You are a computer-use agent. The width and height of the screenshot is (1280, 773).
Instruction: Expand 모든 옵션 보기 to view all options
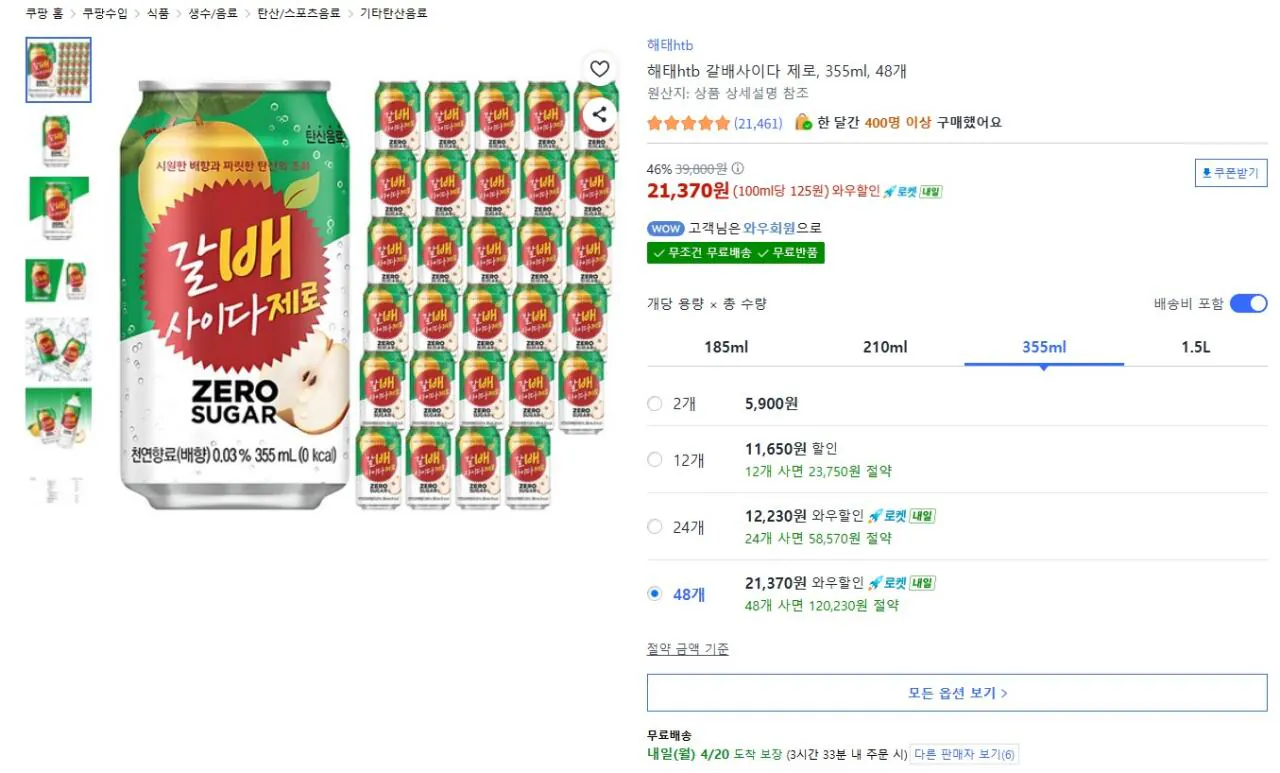(957, 691)
